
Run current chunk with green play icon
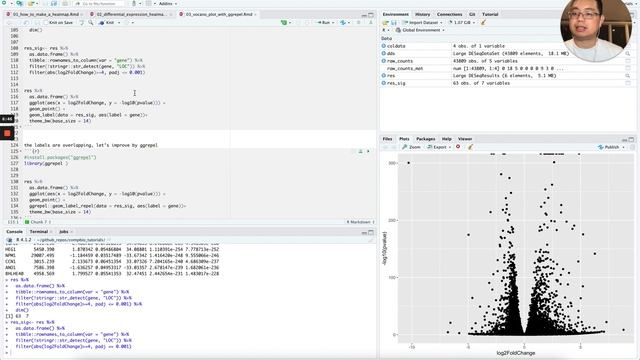(x=368, y=151)
